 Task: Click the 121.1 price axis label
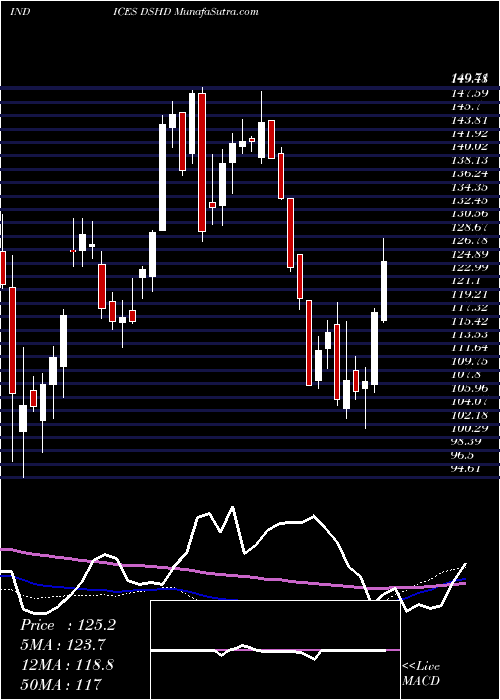(x=466, y=281)
